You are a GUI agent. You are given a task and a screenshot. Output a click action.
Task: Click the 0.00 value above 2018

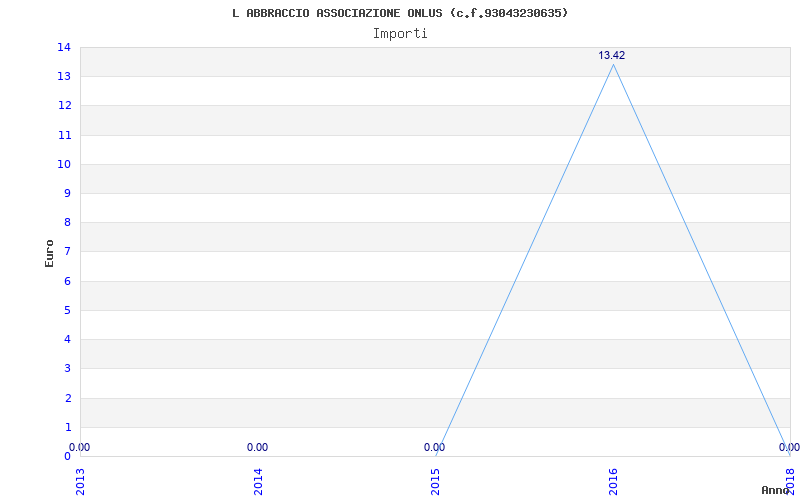pos(789,447)
